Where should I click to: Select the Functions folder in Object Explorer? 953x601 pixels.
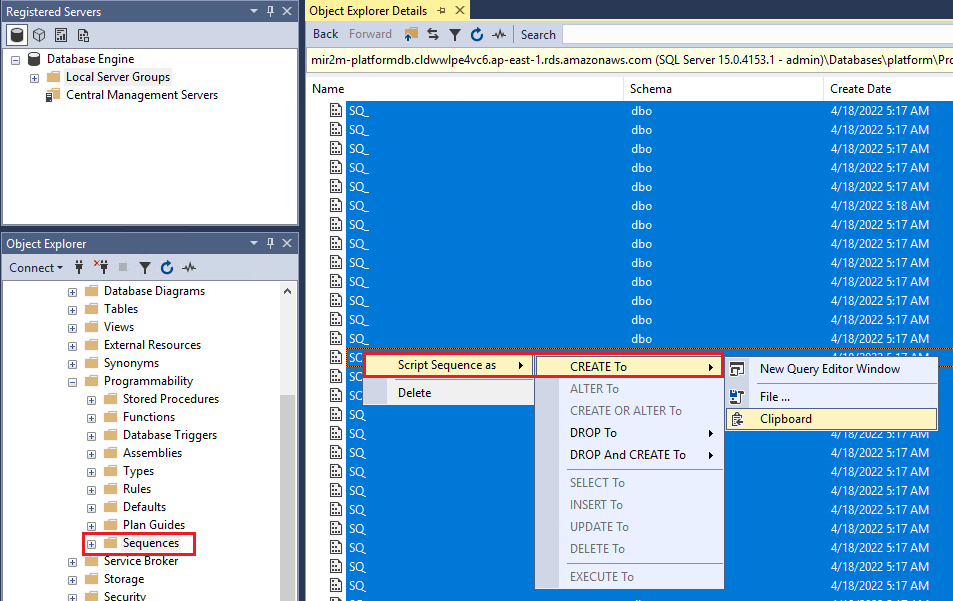point(149,417)
